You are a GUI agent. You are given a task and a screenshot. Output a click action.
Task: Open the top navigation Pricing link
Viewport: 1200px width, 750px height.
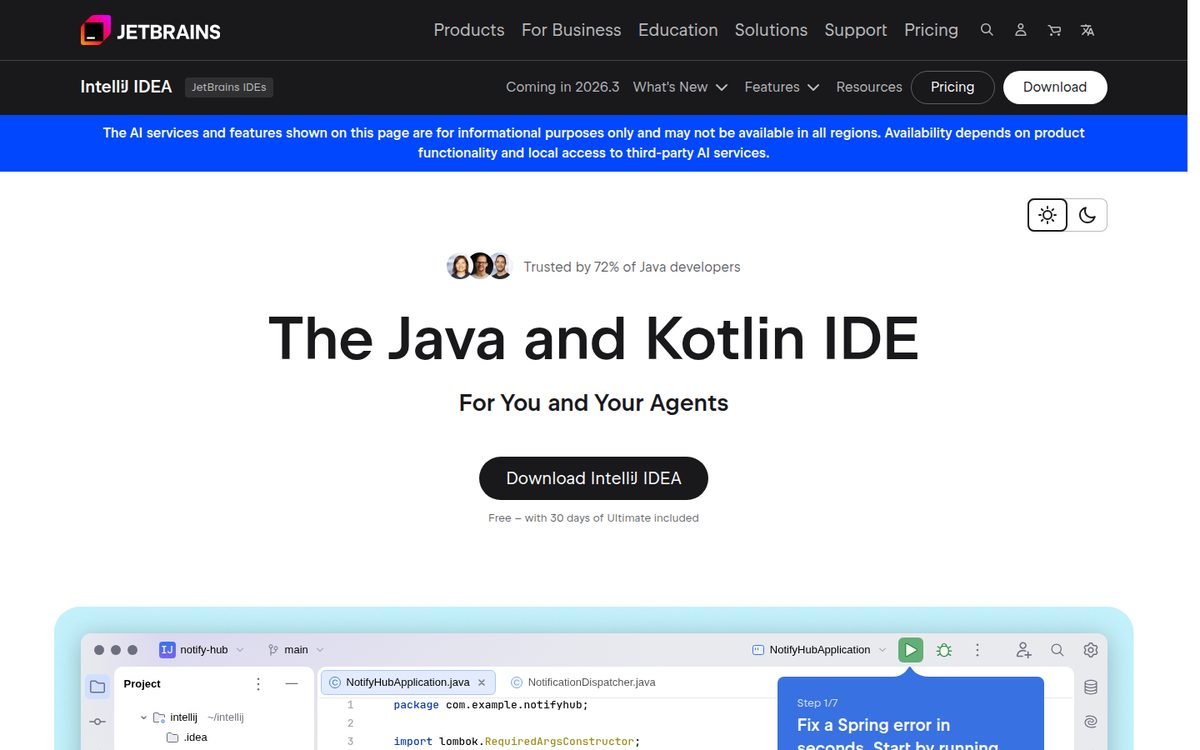[931, 30]
